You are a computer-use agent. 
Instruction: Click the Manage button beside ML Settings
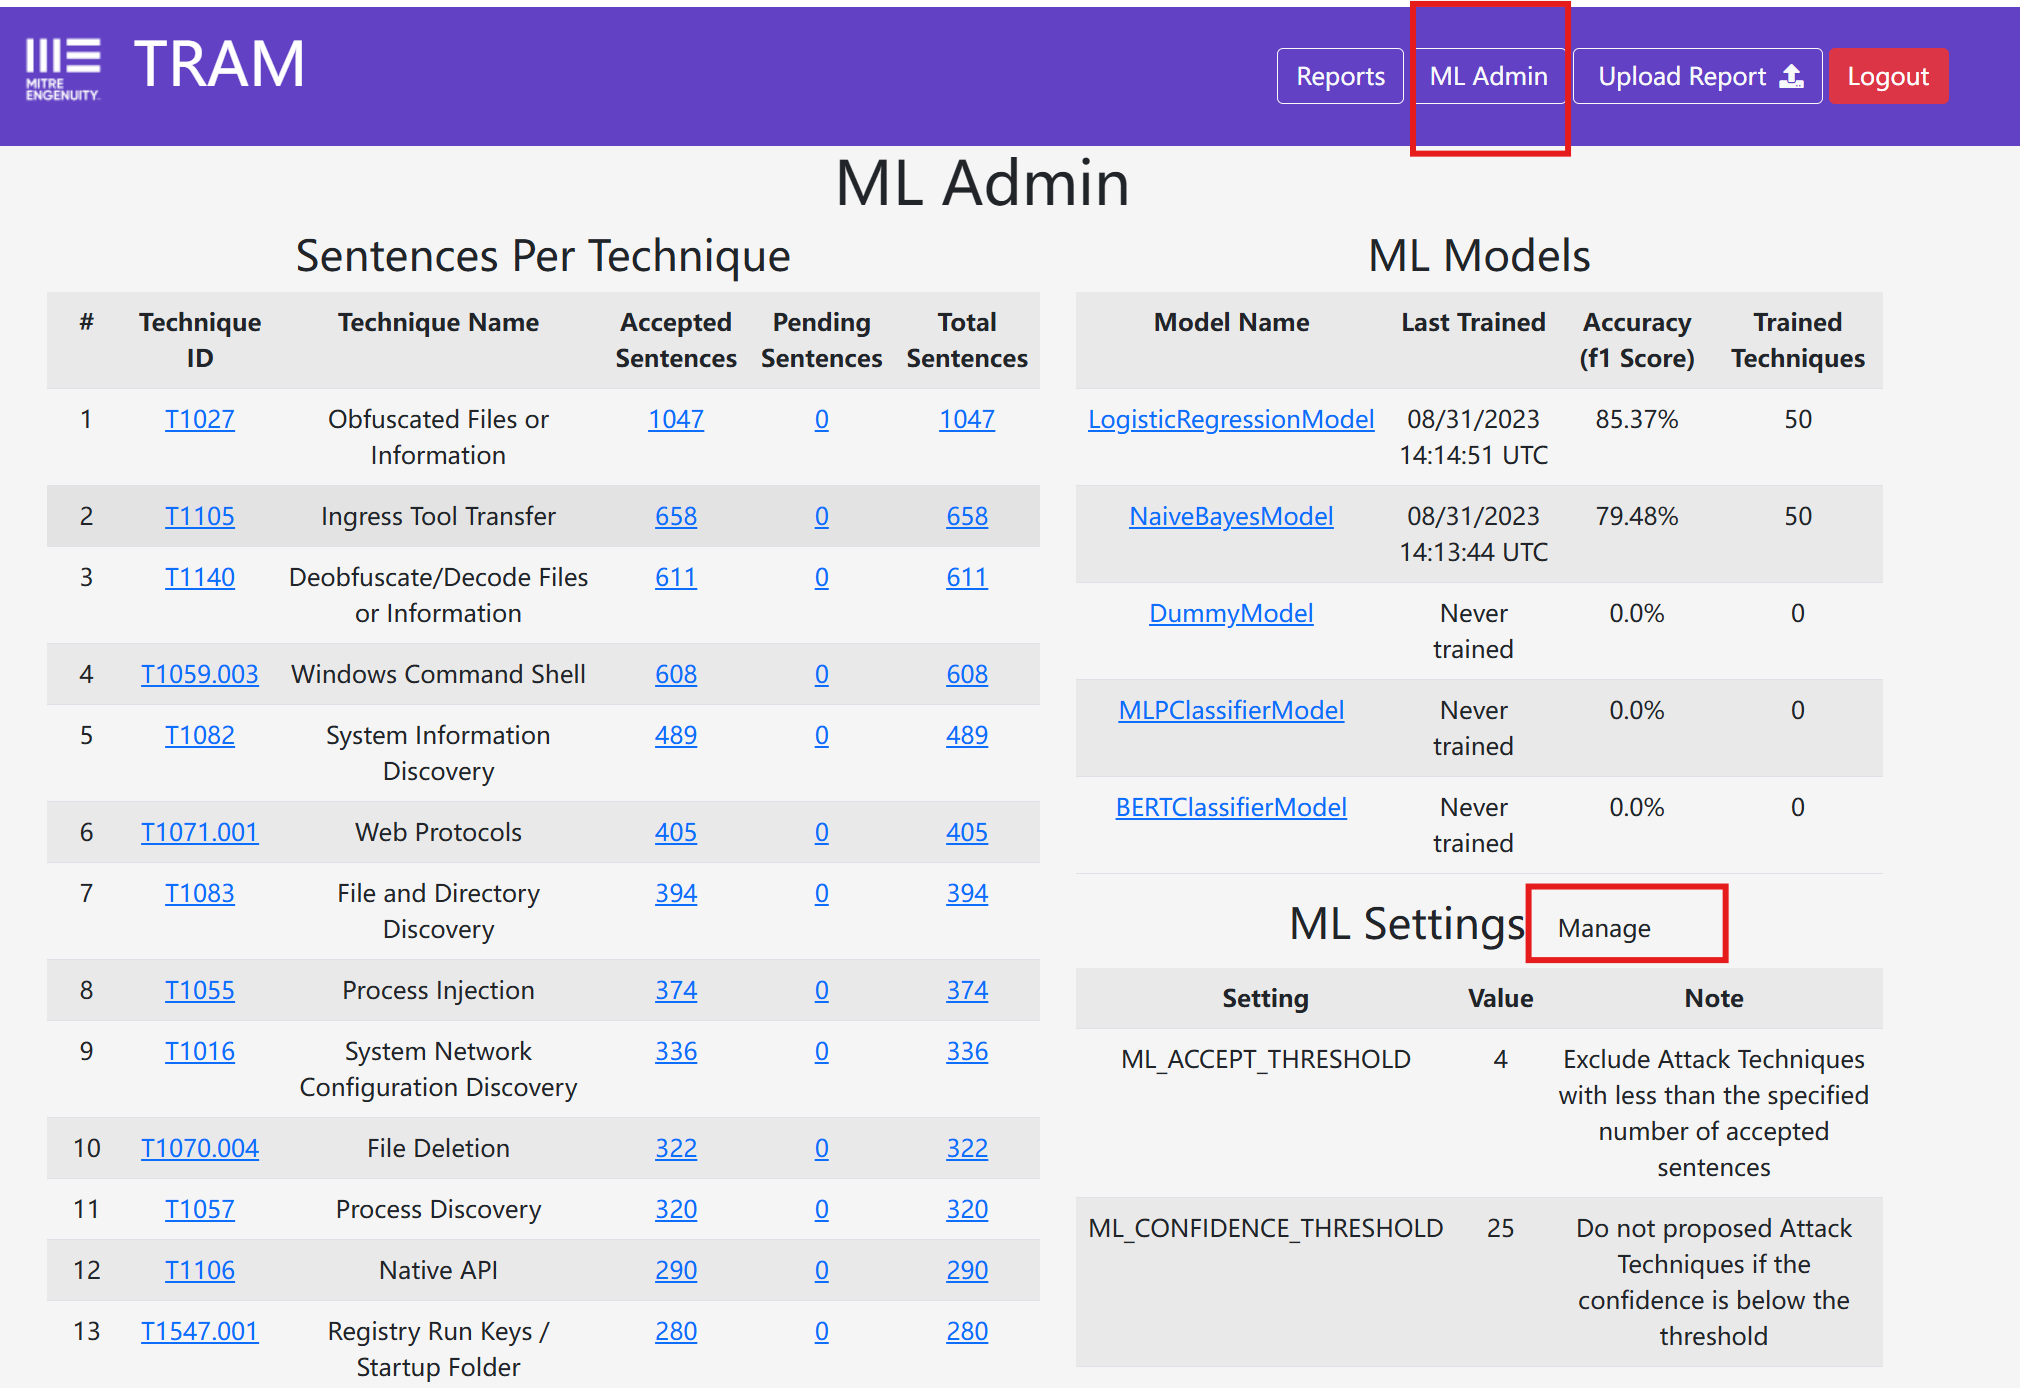tap(1603, 928)
